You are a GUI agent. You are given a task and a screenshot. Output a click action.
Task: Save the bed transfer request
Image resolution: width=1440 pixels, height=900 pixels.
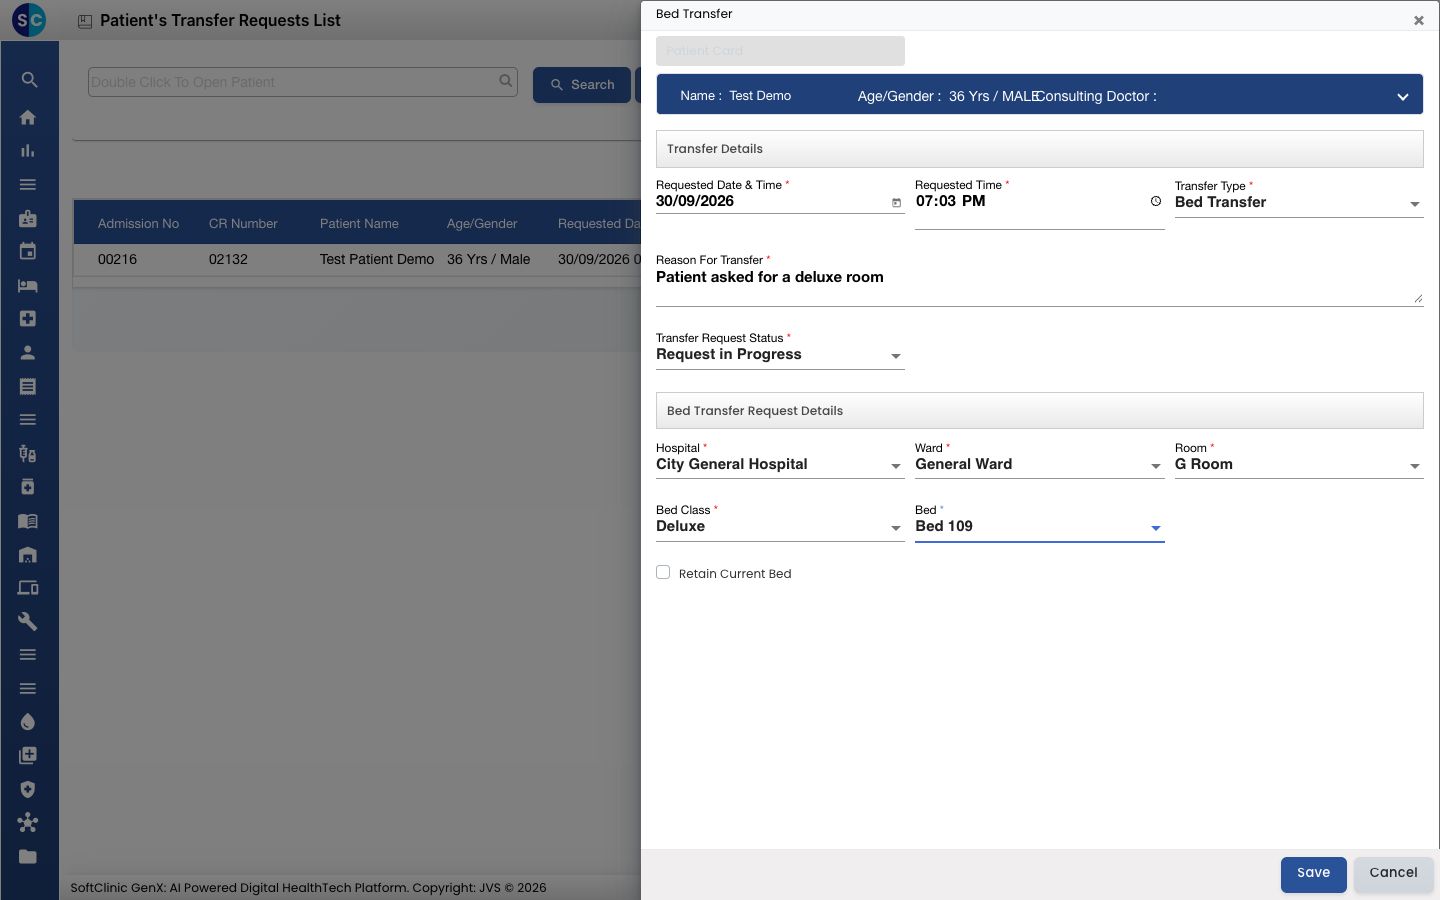click(1313, 874)
